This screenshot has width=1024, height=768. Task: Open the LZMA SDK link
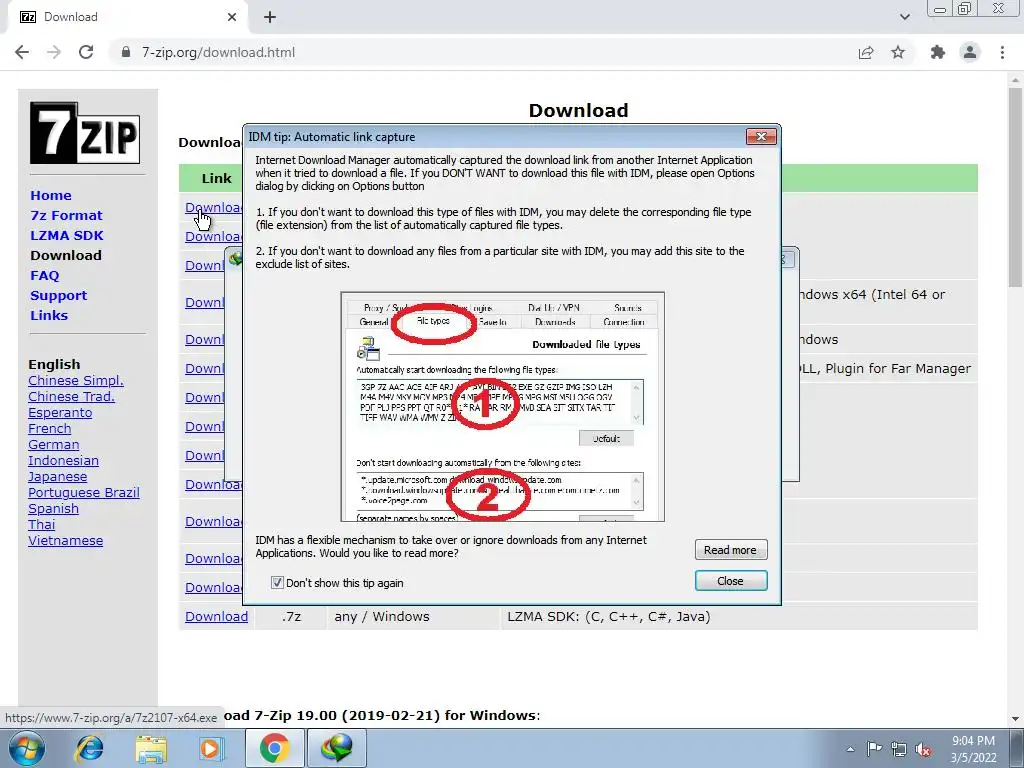point(67,235)
